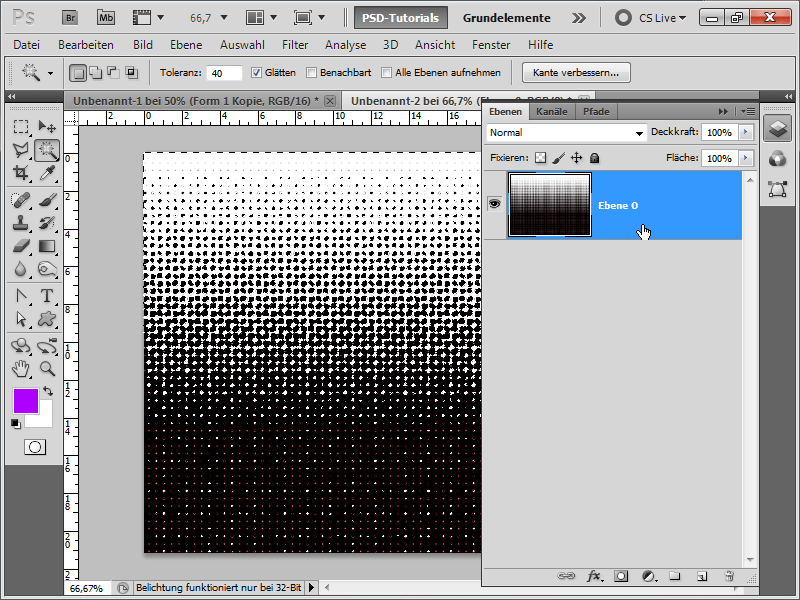
Task: Select the Gradient tool
Action: point(47,246)
